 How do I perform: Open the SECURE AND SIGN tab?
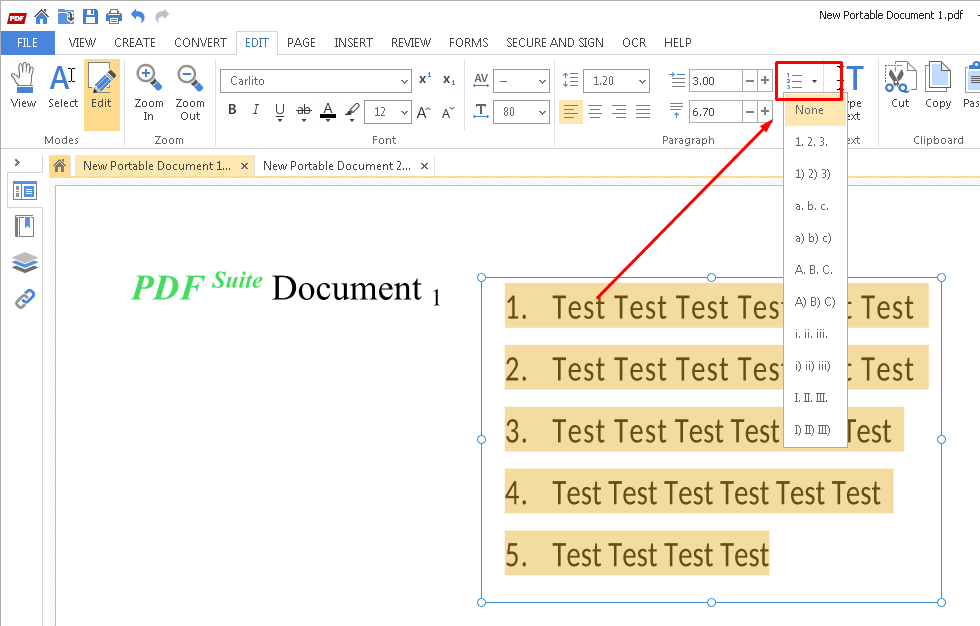pos(554,42)
